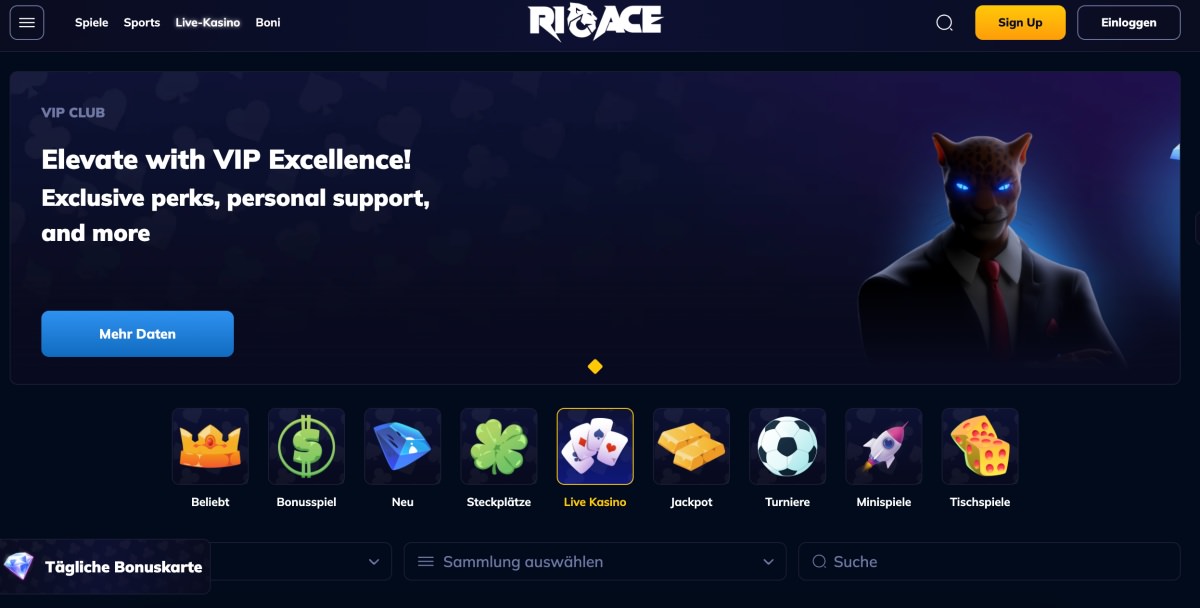Image resolution: width=1200 pixels, height=608 pixels.
Task: Open the hamburger menu
Action: coord(27,22)
